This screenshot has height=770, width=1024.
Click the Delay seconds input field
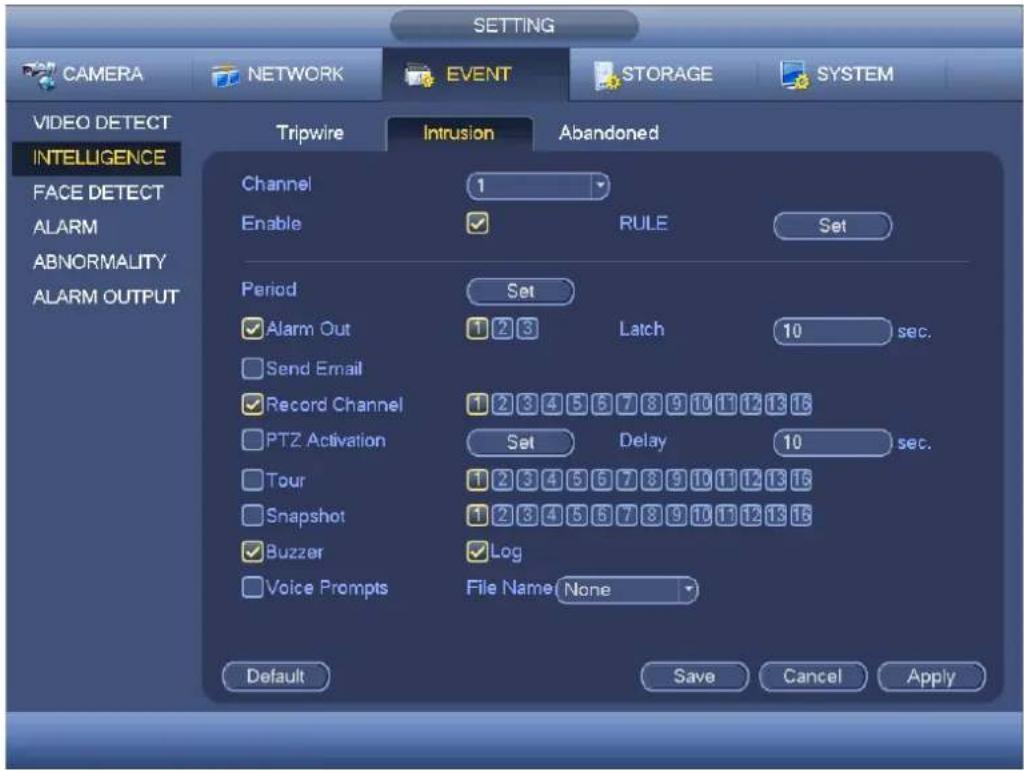click(832, 442)
